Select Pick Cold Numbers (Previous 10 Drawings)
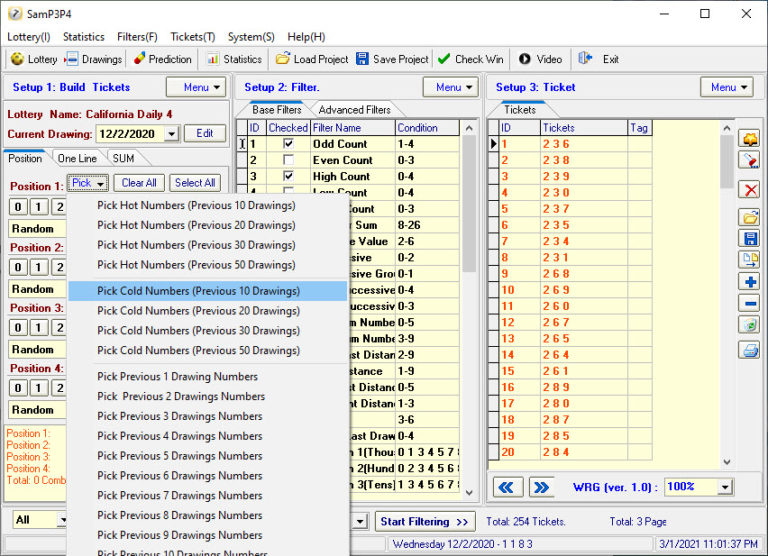The width and height of the screenshot is (768, 556). [x=208, y=291]
